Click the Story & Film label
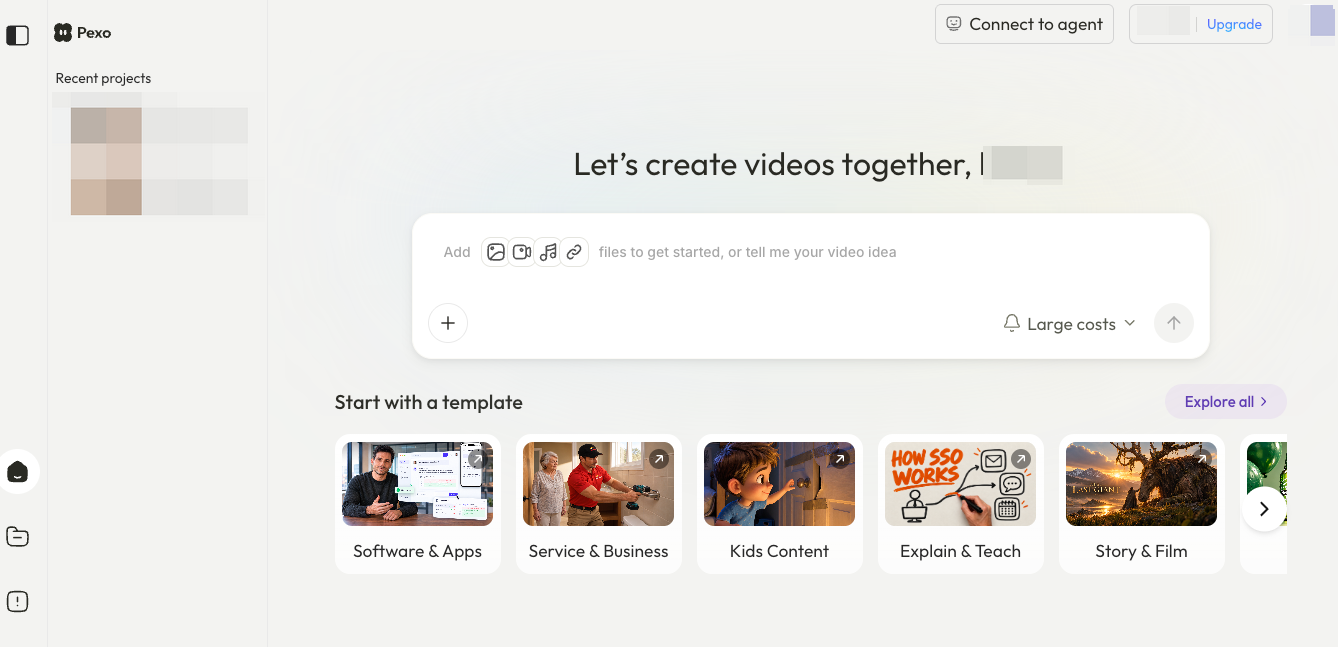 click(x=1141, y=551)
